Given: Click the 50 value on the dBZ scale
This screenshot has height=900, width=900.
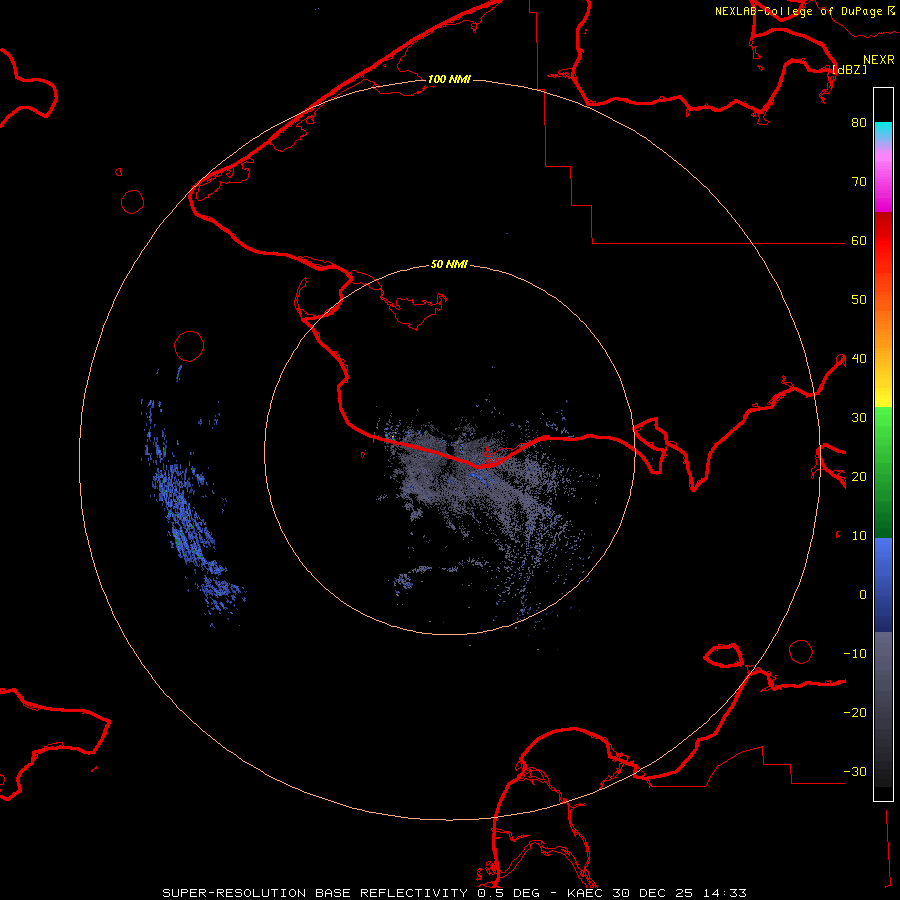Looking at the screenshot, I should click(859, 300).
